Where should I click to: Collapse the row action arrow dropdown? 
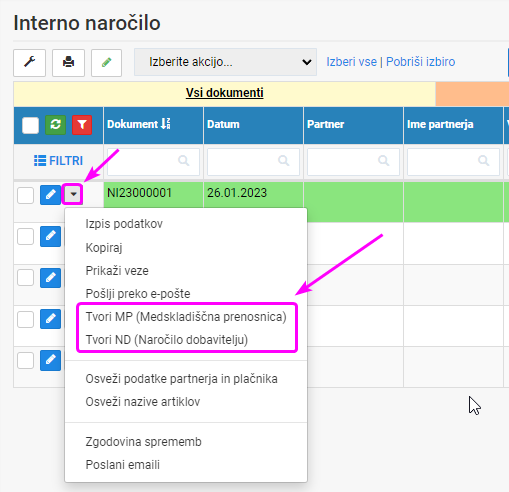pos(73,194)
